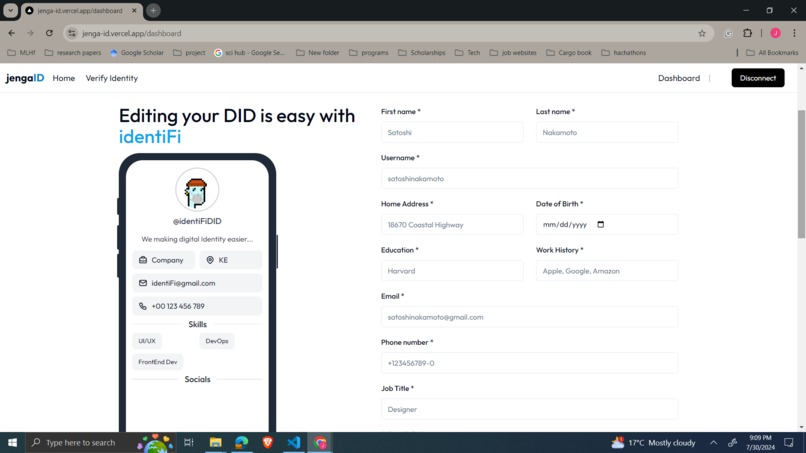The image size is (806, 453).
Task: Click the jengaID logo
Action: coord(25,78)
